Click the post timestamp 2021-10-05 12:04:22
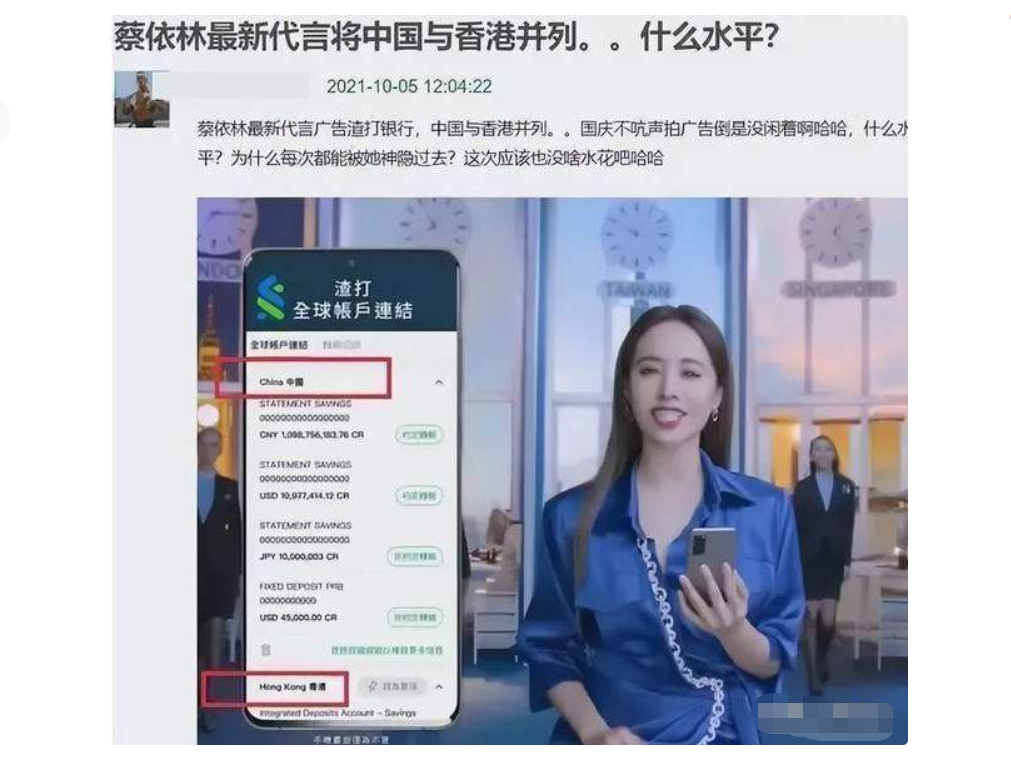This screenshot has width=1011, height=763. click(x=409, y=86)
